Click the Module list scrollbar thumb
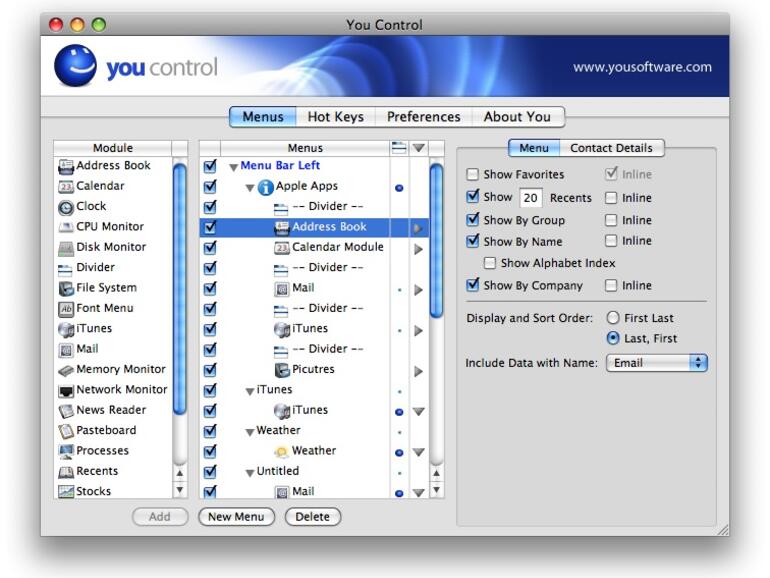 pos(180,289)
